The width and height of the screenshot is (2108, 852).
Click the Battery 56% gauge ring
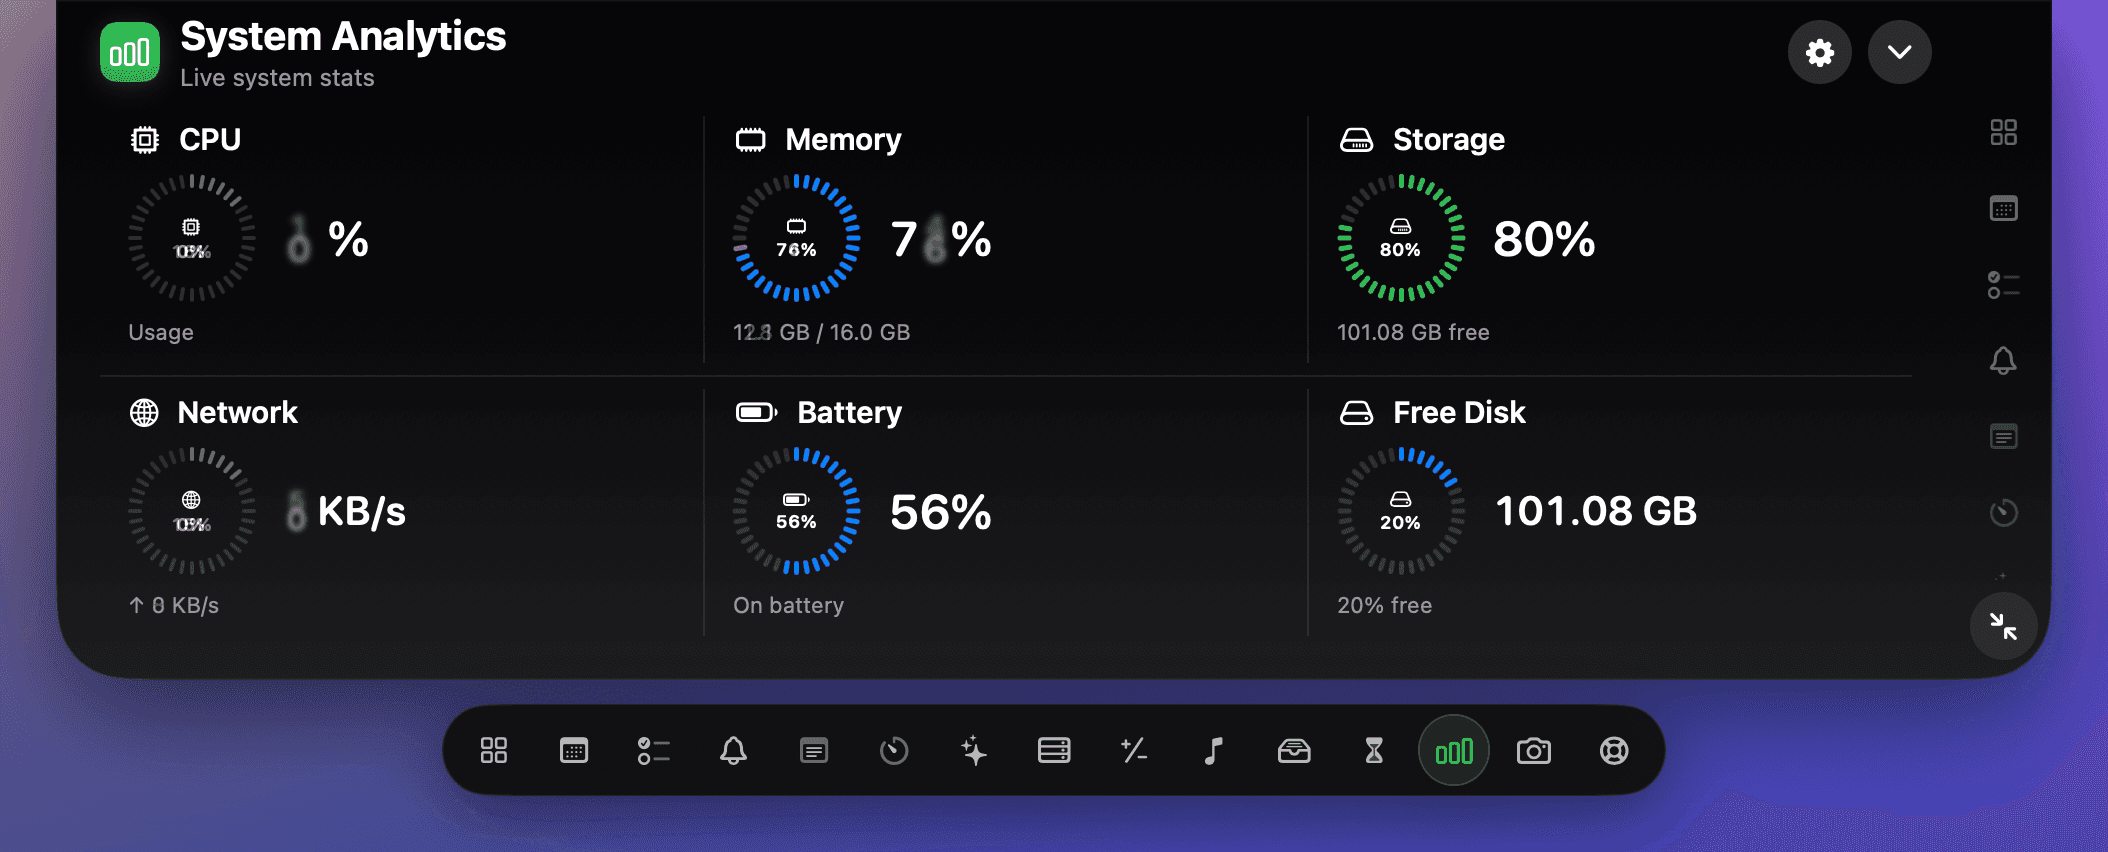796,511
